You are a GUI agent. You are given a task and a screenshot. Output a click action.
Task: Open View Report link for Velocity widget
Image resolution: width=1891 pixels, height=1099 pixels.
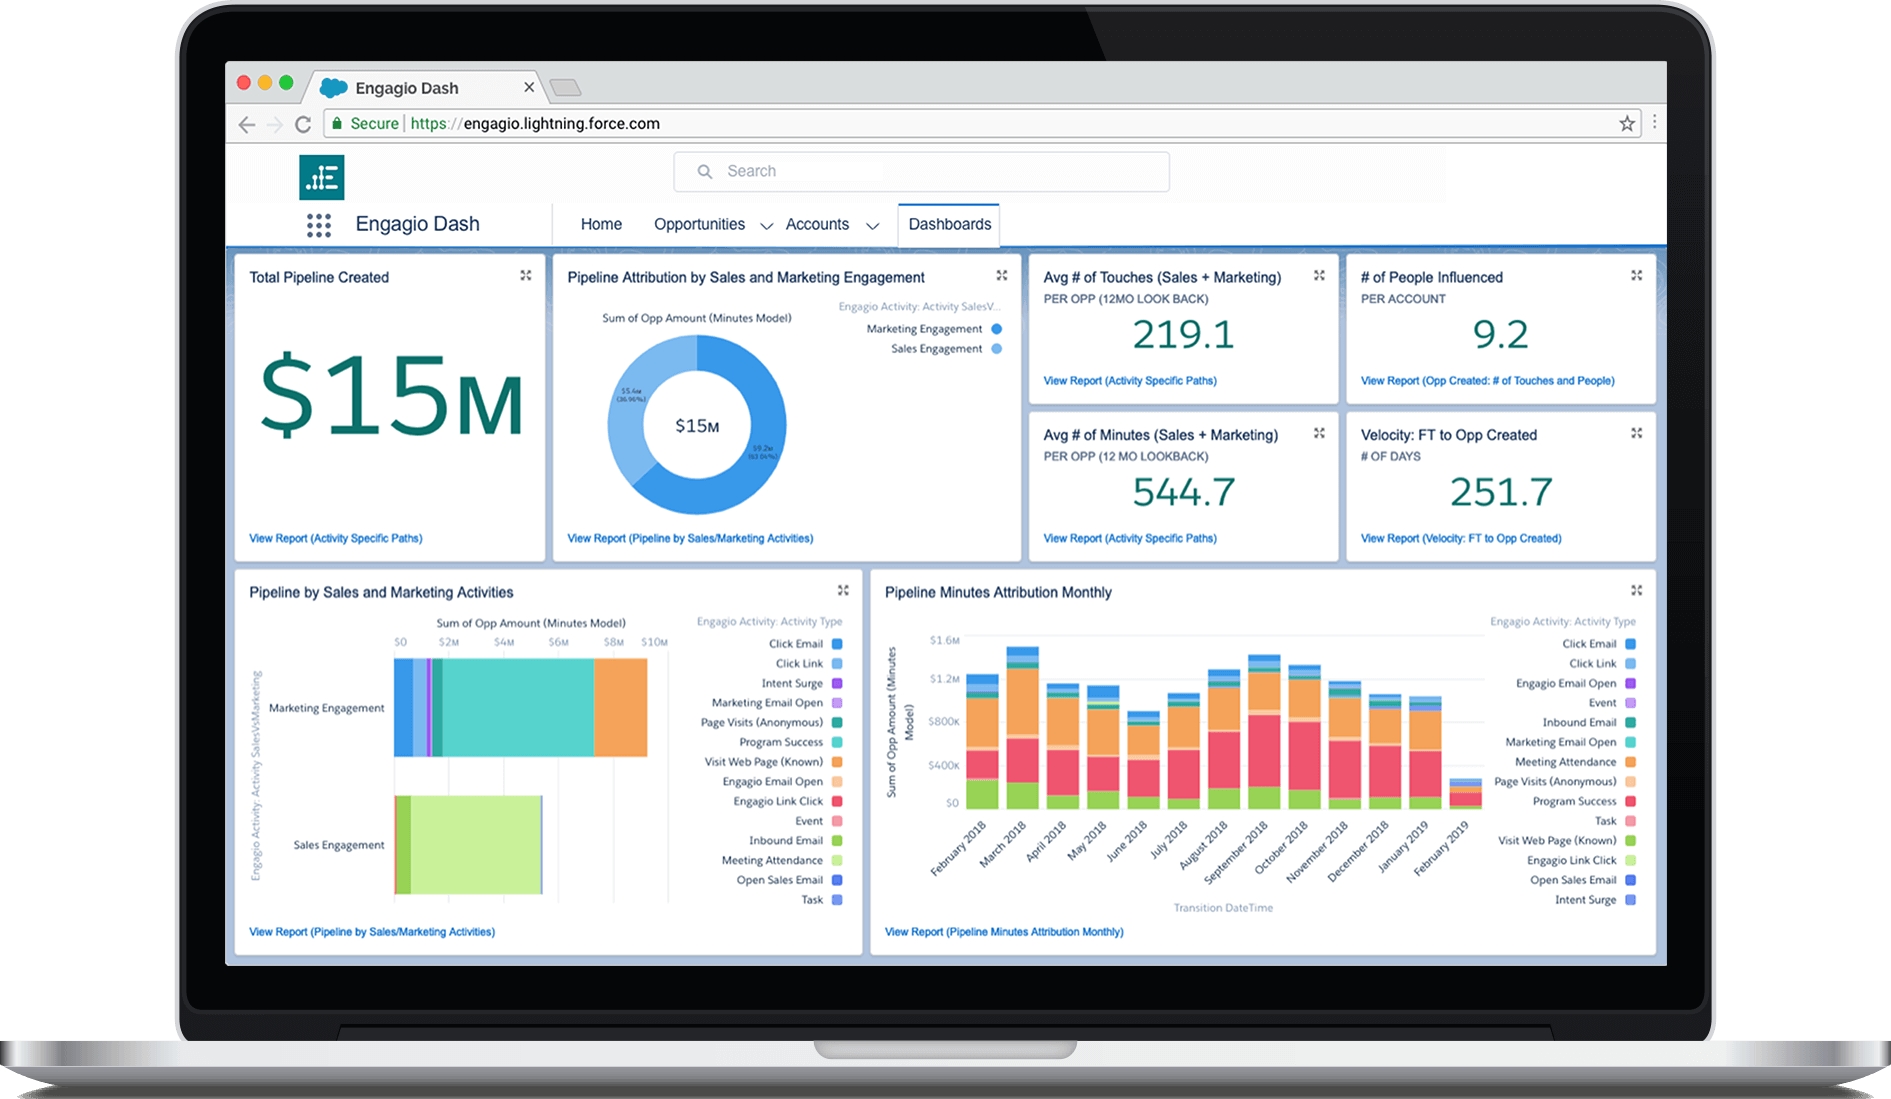(1460, 538)
